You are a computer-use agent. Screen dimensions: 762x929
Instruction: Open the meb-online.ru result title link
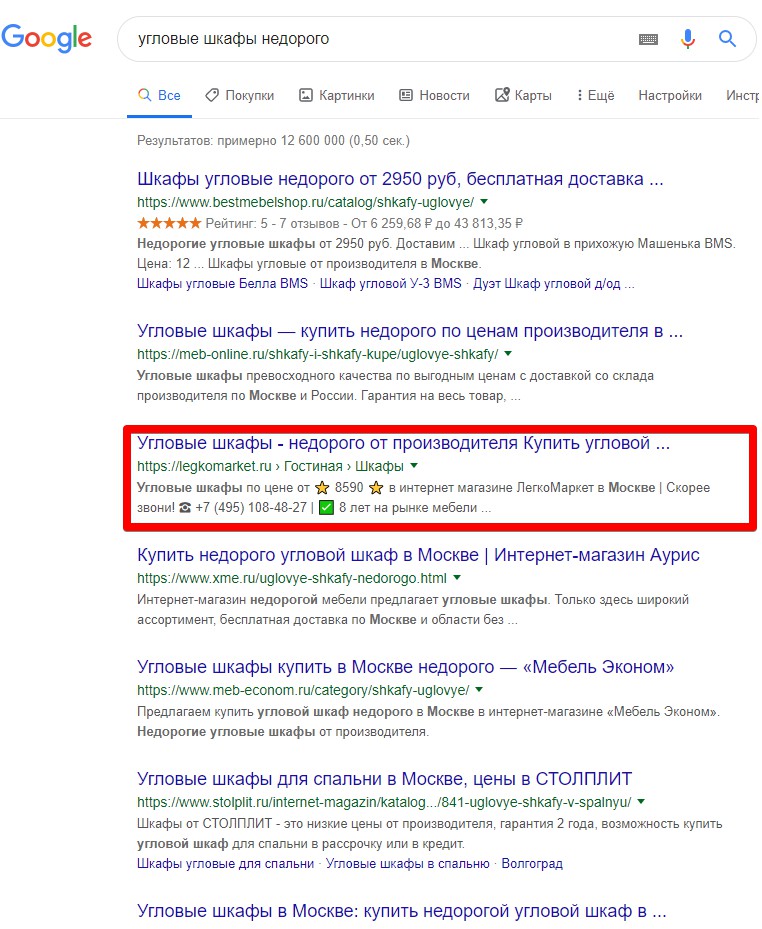(x=409, y=331)
